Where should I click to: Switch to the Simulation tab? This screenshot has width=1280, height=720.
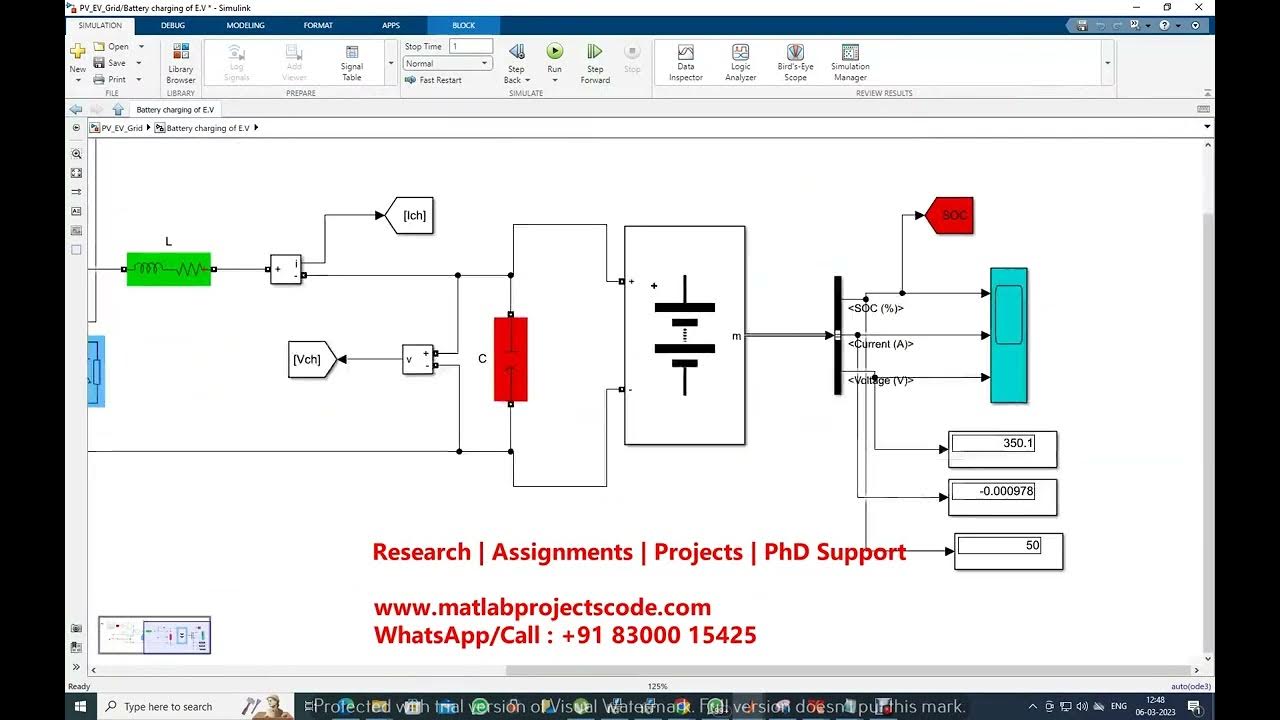(x=99, y=25)
